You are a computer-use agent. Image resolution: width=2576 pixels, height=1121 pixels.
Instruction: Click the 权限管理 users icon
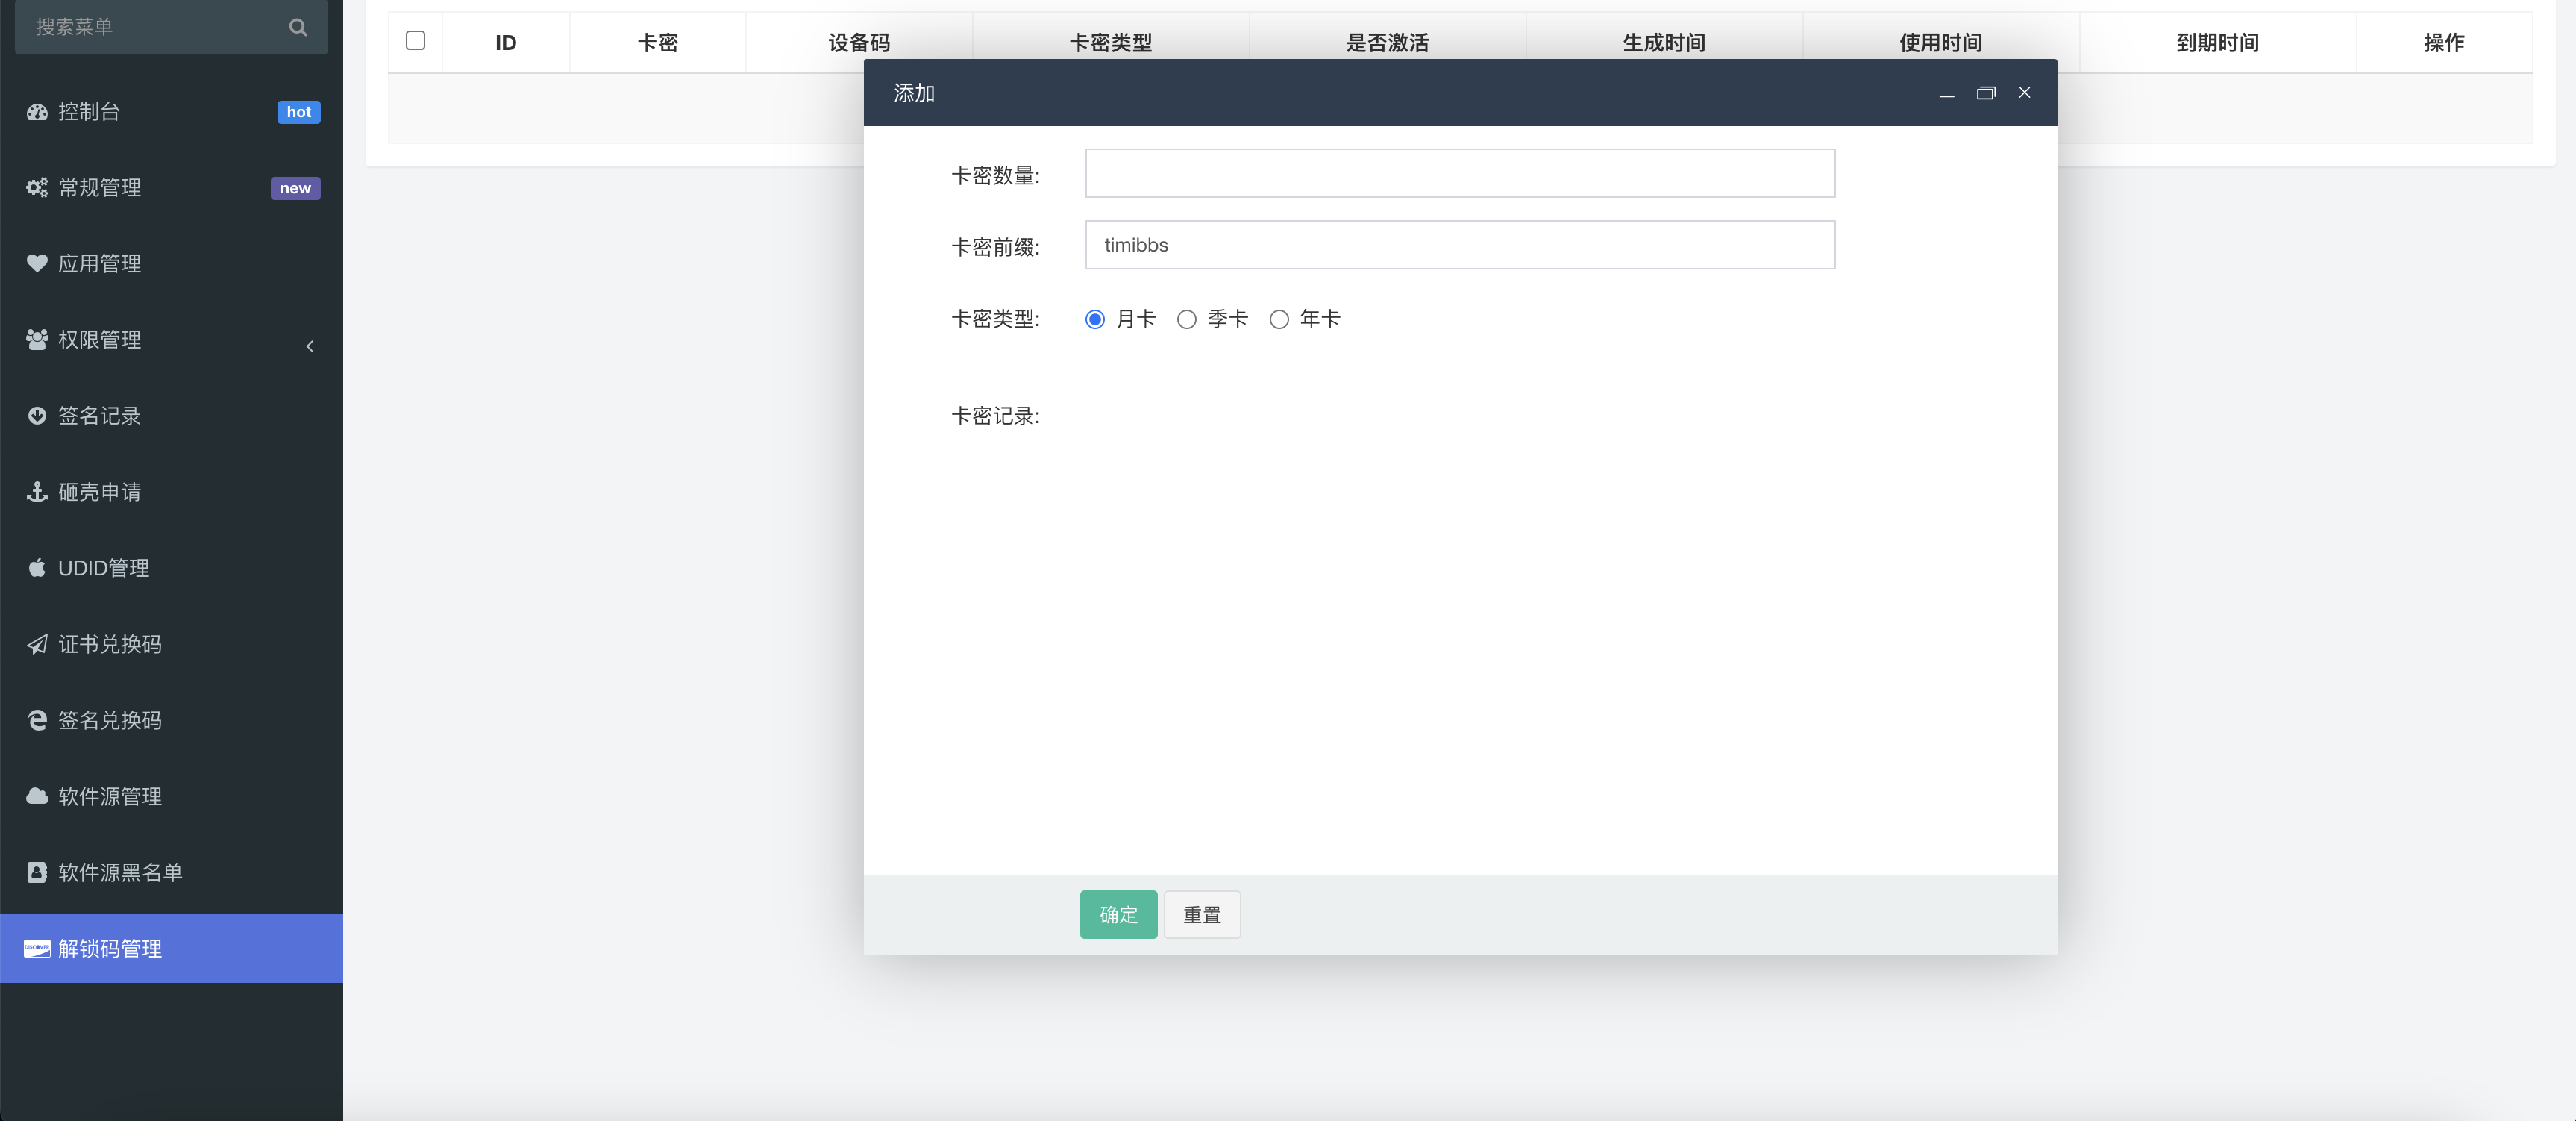37,340
